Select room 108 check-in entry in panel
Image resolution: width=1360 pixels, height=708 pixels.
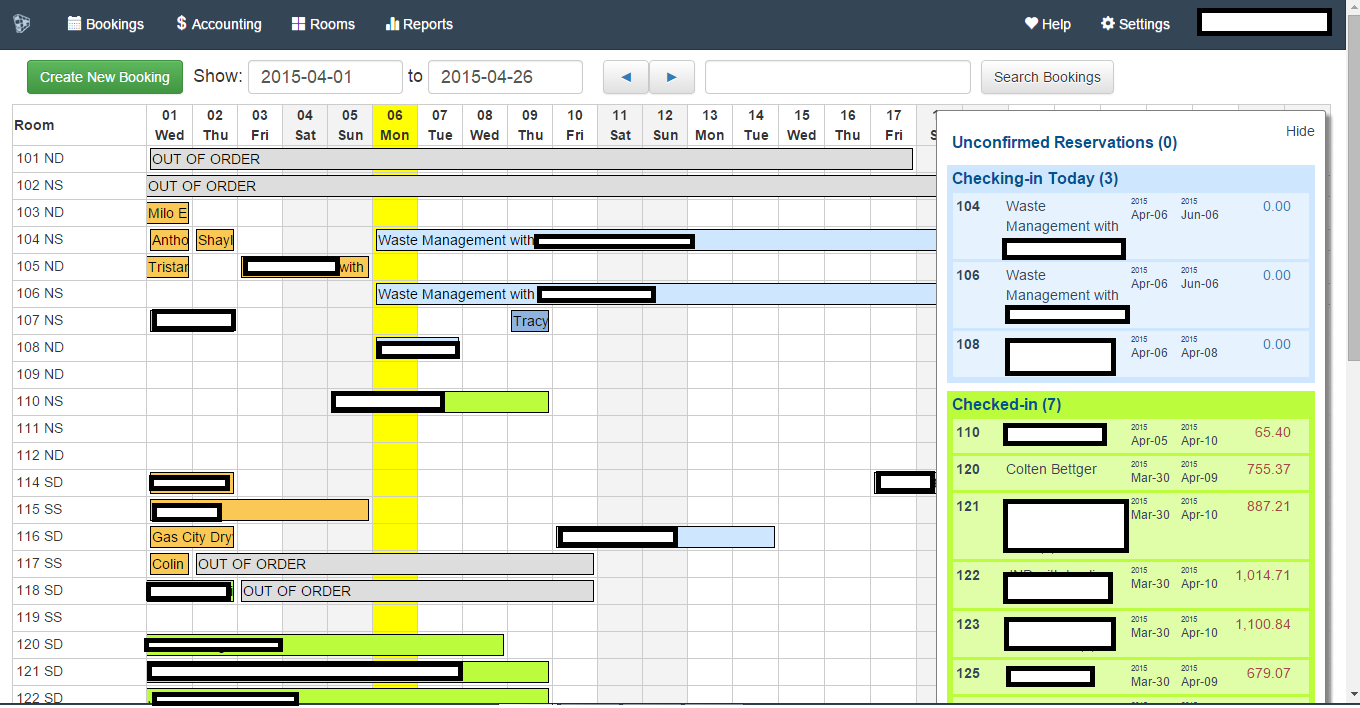pyautogui.click(x=1130, y=354)
